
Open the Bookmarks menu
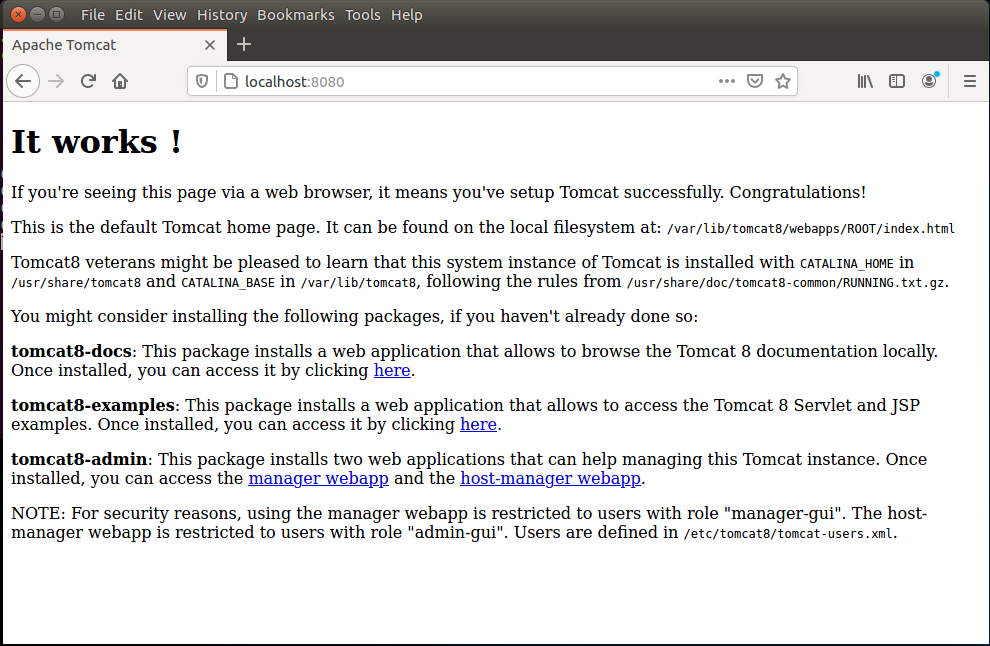295,15
